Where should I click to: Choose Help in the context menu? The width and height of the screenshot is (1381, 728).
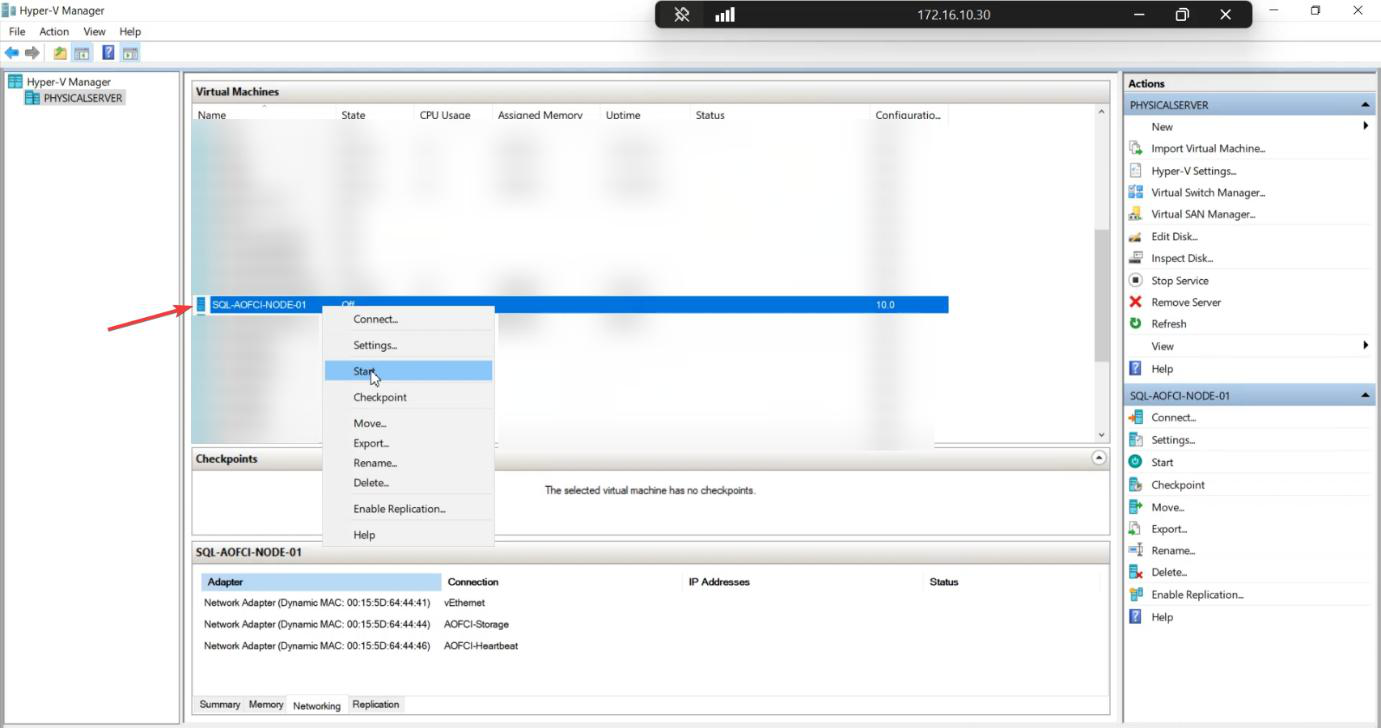tap(408, 535)
